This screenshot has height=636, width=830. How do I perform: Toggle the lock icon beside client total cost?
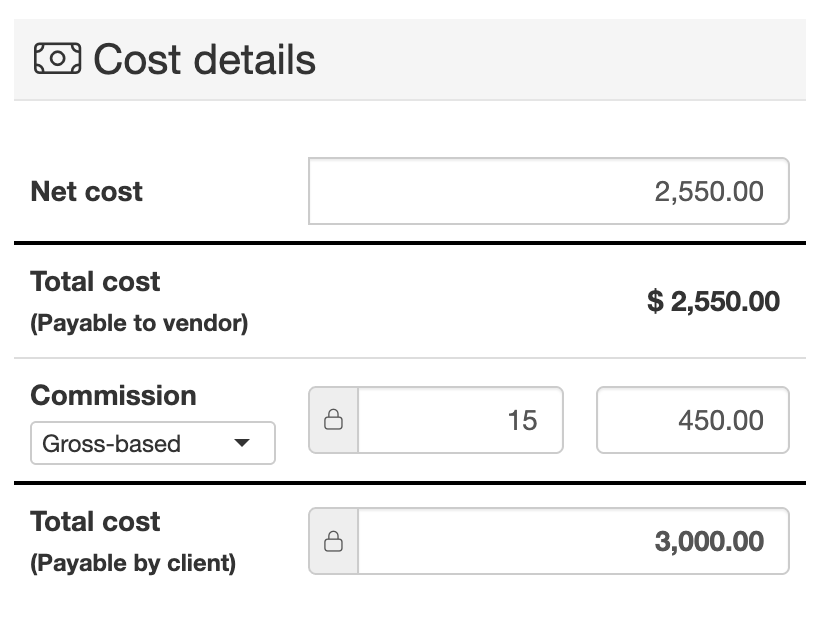334,542
